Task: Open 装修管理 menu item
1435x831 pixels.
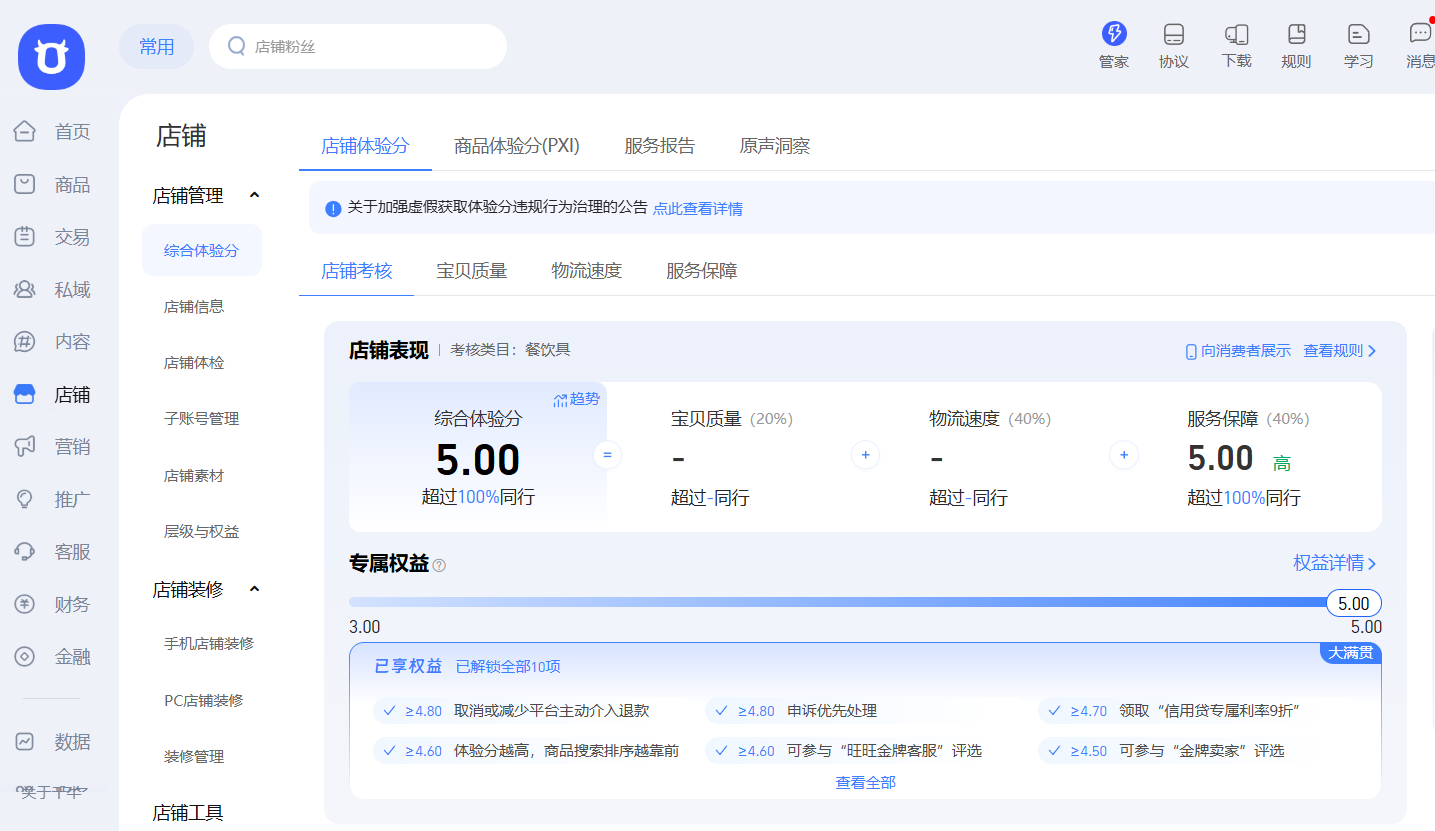Action: pos(194,757)
